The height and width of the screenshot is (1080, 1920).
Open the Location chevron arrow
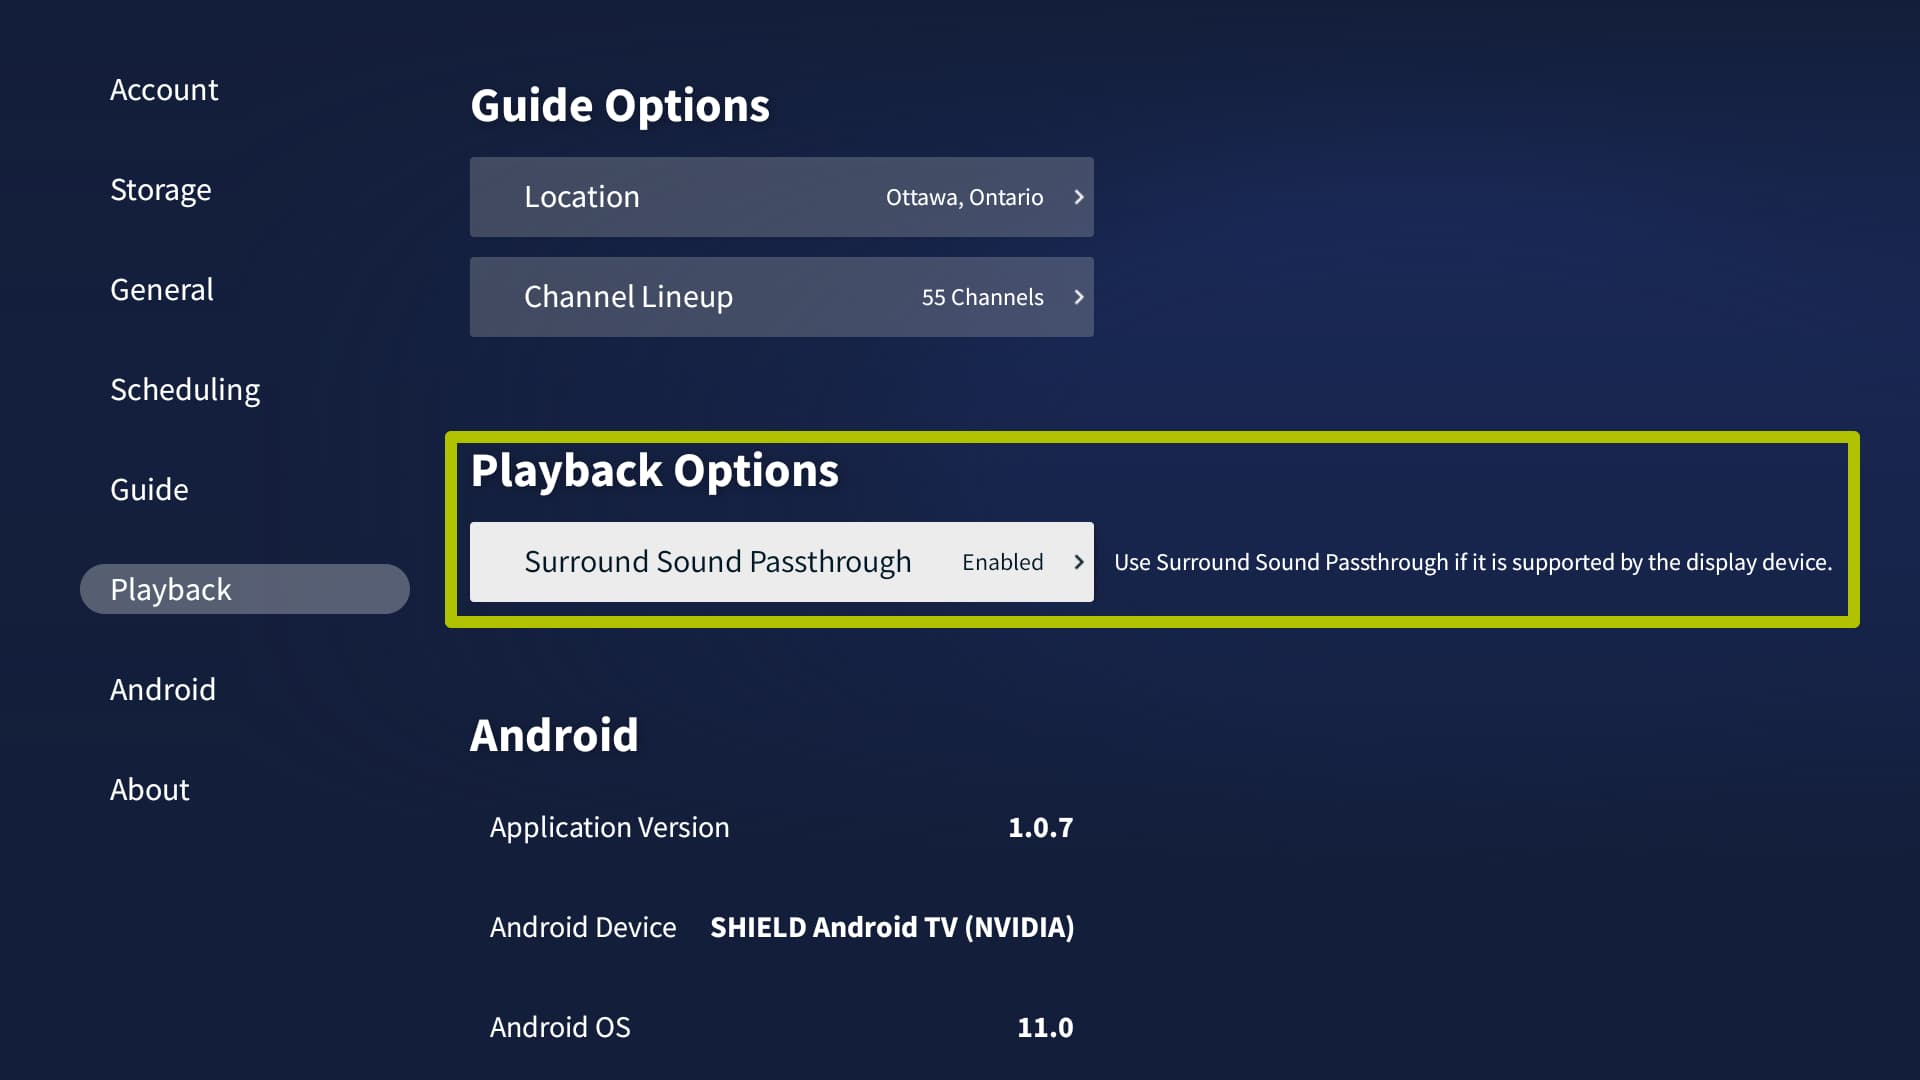1078,197
